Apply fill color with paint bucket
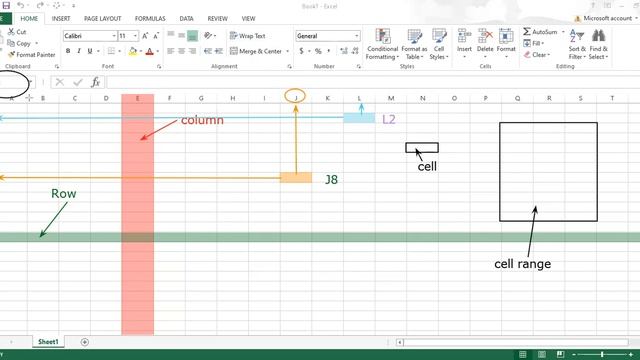This screenshot has width=640, height=360. click(133, 51)
